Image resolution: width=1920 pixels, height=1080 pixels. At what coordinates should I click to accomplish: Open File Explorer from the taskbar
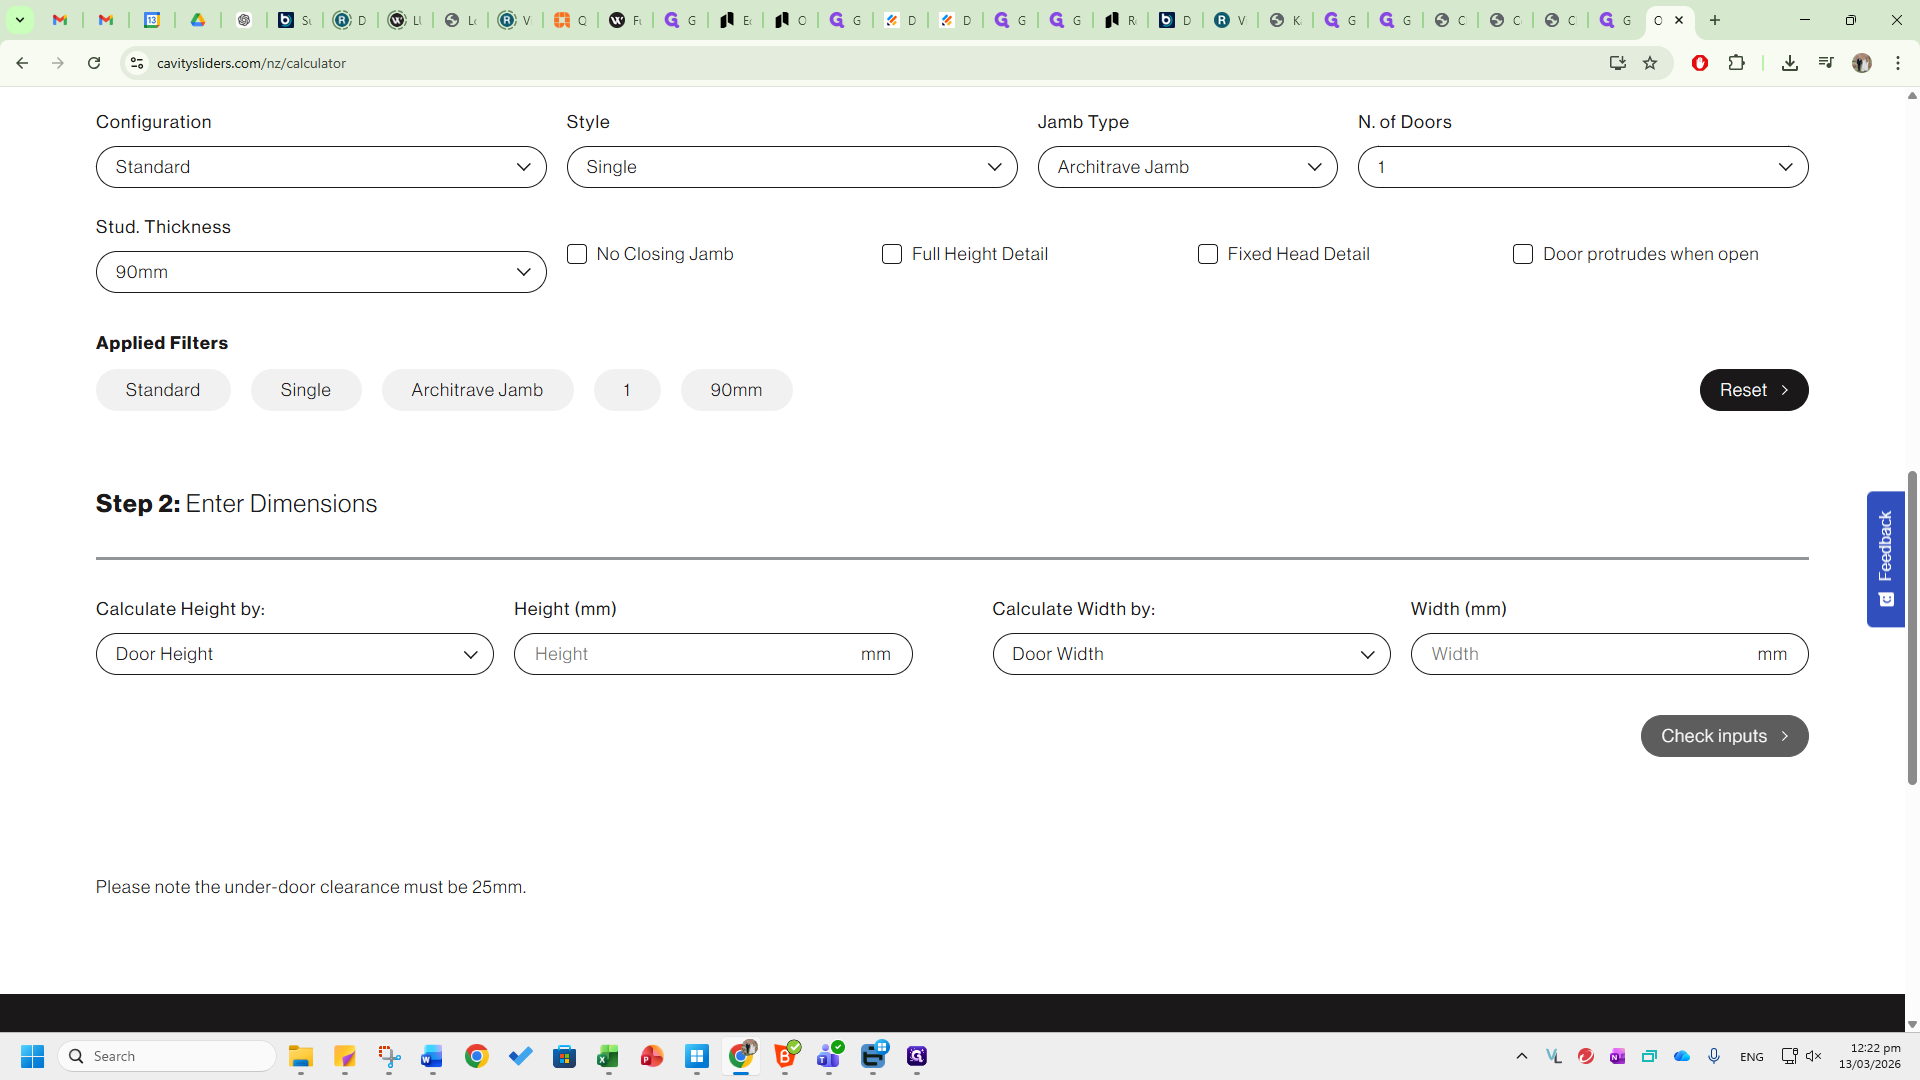click(301, 1056)
